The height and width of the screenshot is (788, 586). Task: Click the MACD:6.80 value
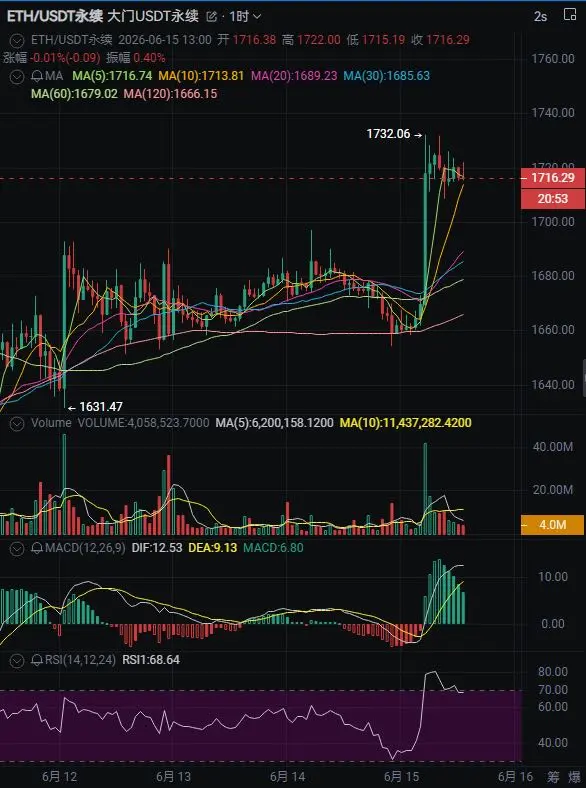(273, 548)
